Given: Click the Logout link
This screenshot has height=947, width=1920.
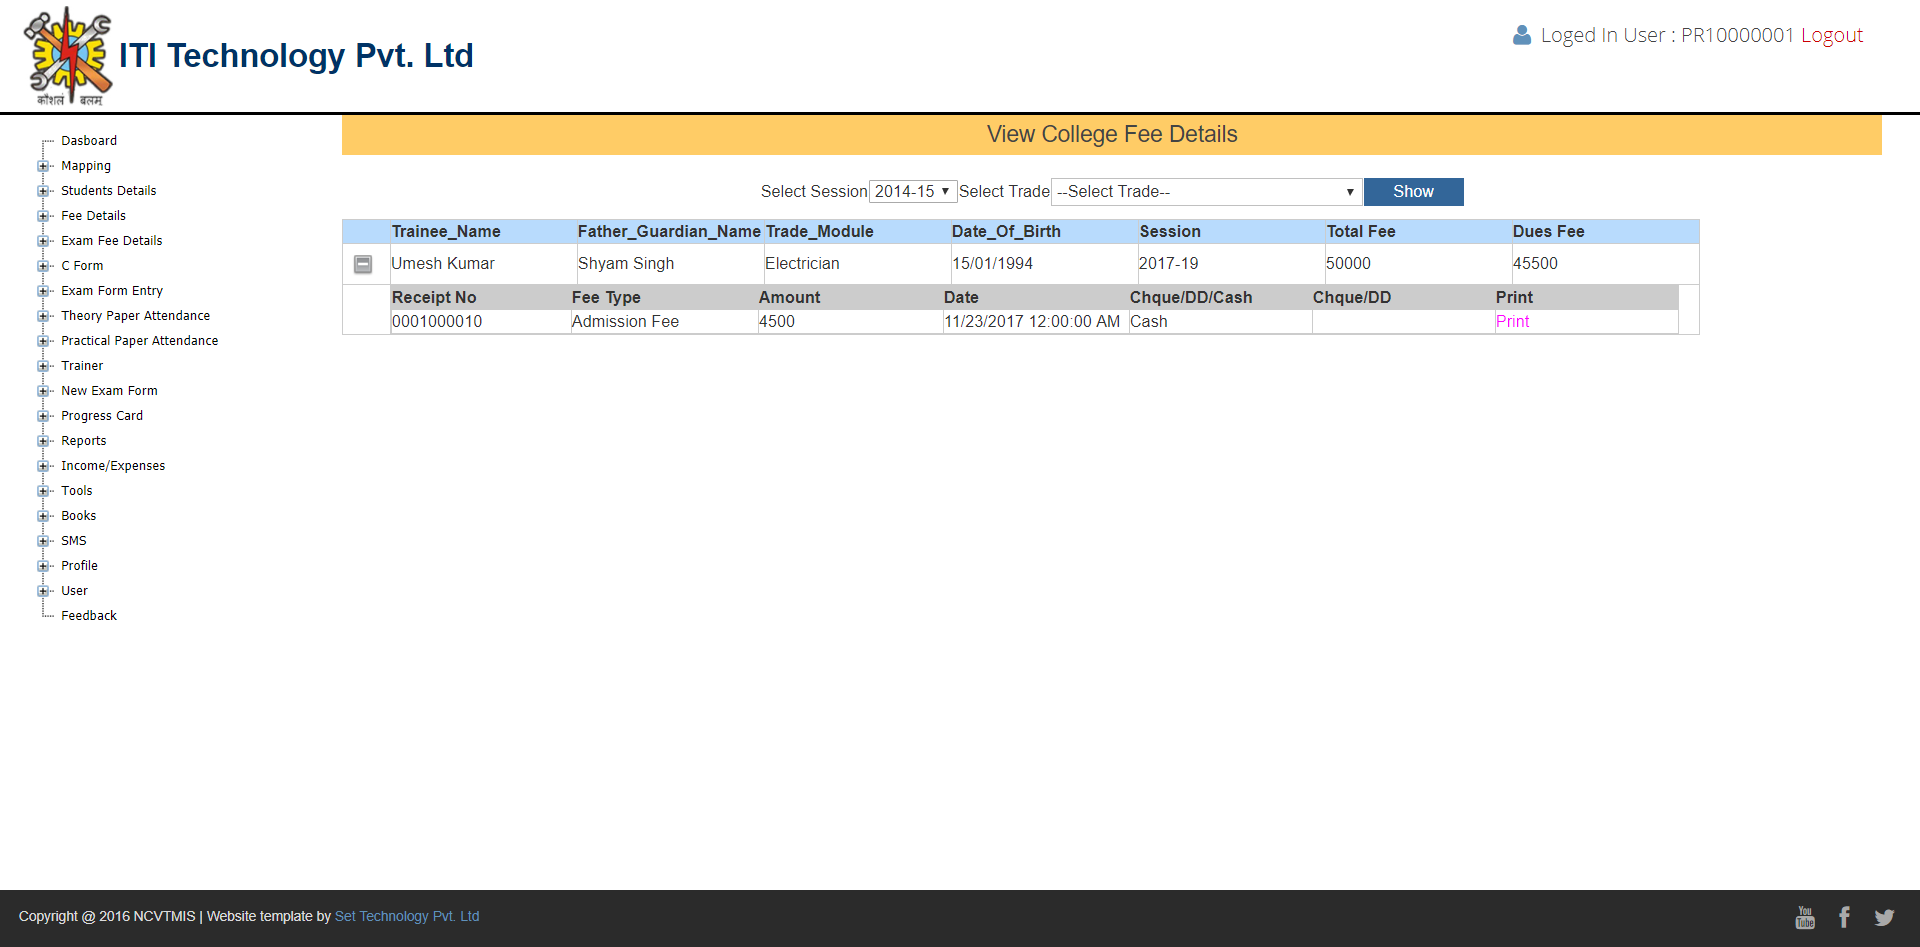Looking at the screenshot, I should click(x=1831, y=36).
